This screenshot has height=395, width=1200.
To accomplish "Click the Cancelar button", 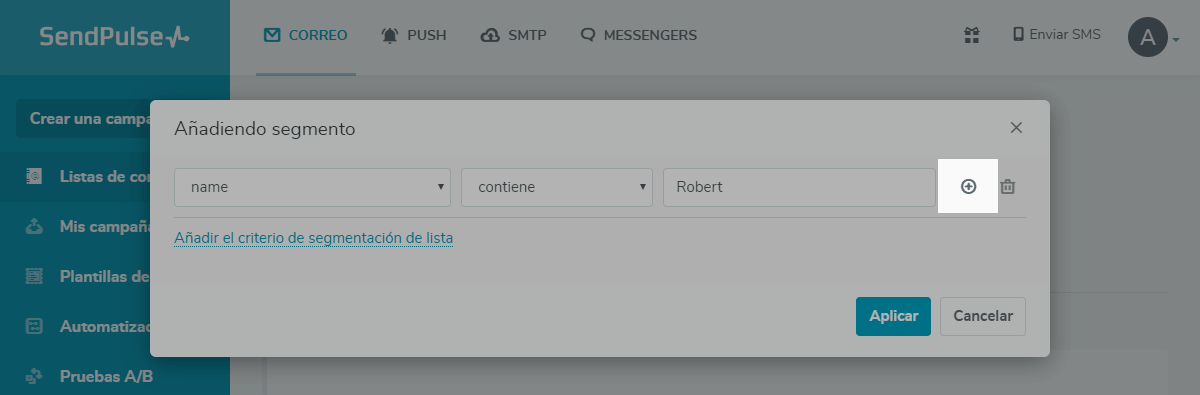I will pos(983,316).
